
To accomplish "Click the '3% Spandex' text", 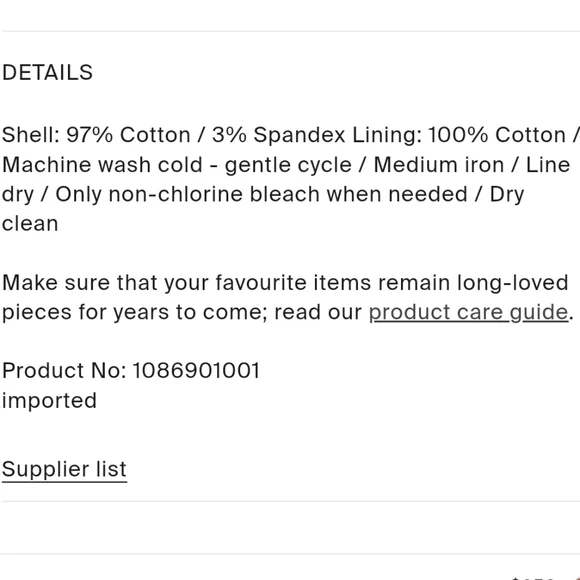I will pyautogui.click(x=279, y=135).
